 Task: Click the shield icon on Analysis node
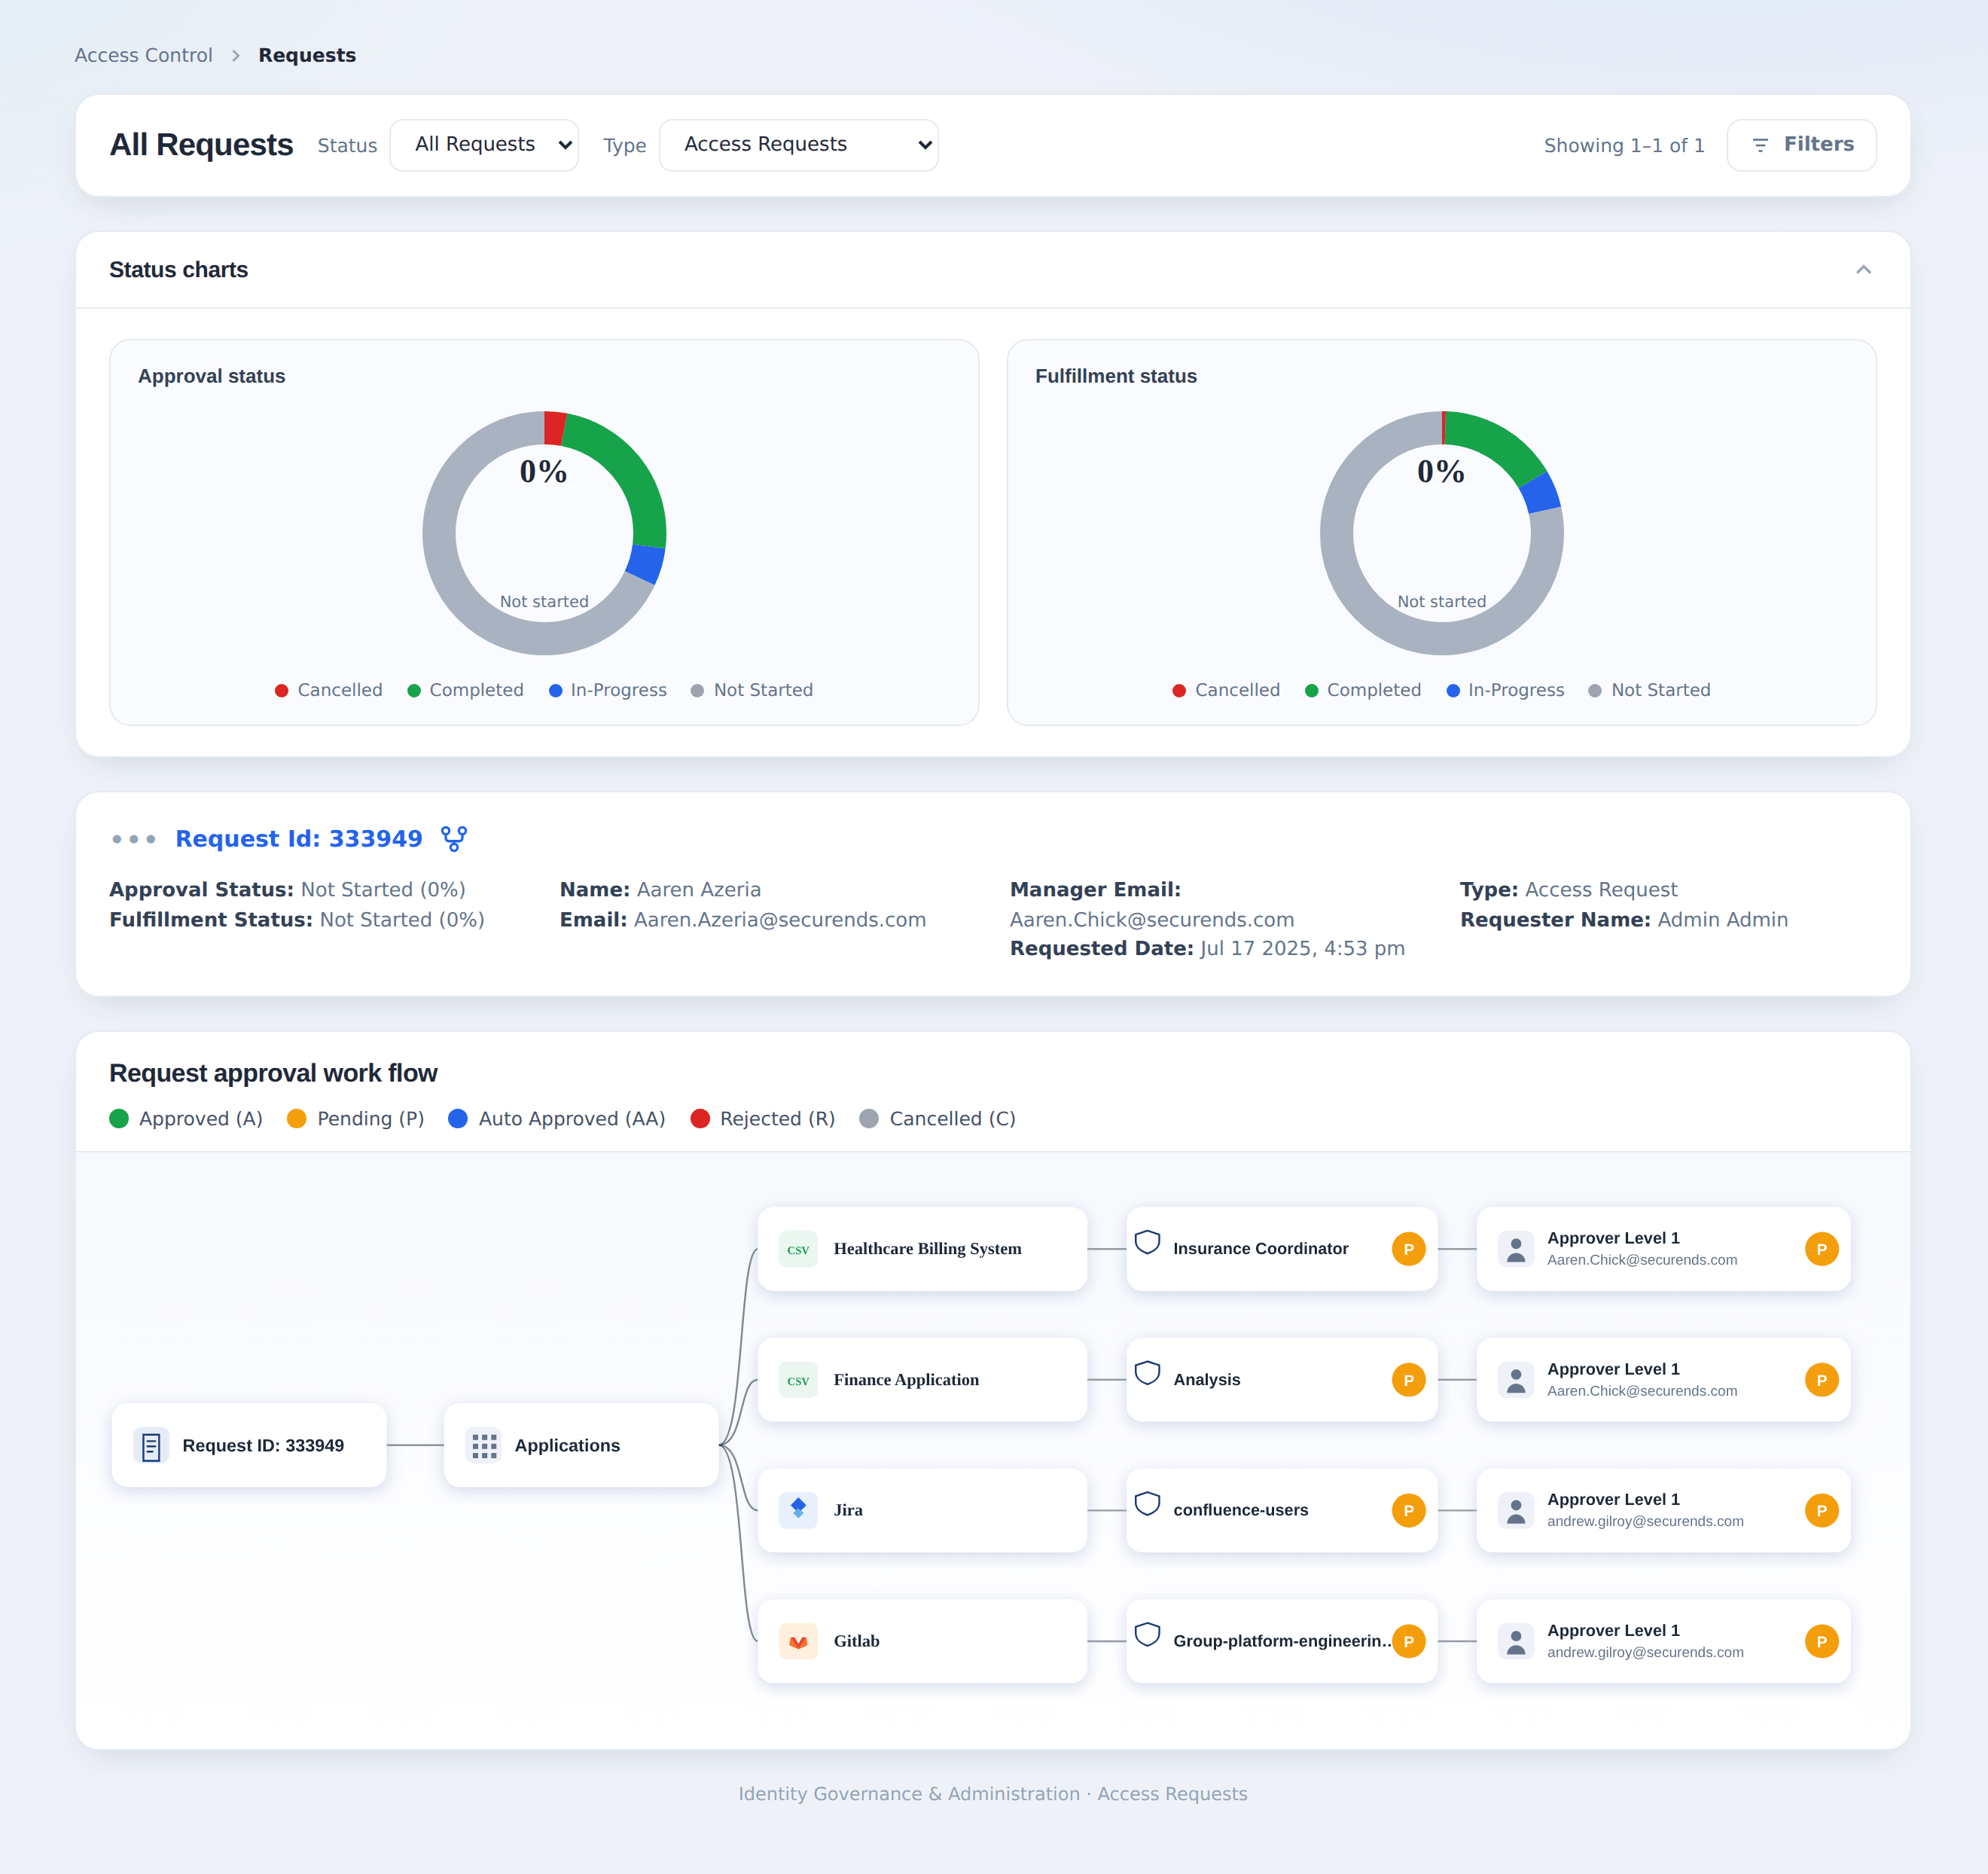(1148, 1374)
